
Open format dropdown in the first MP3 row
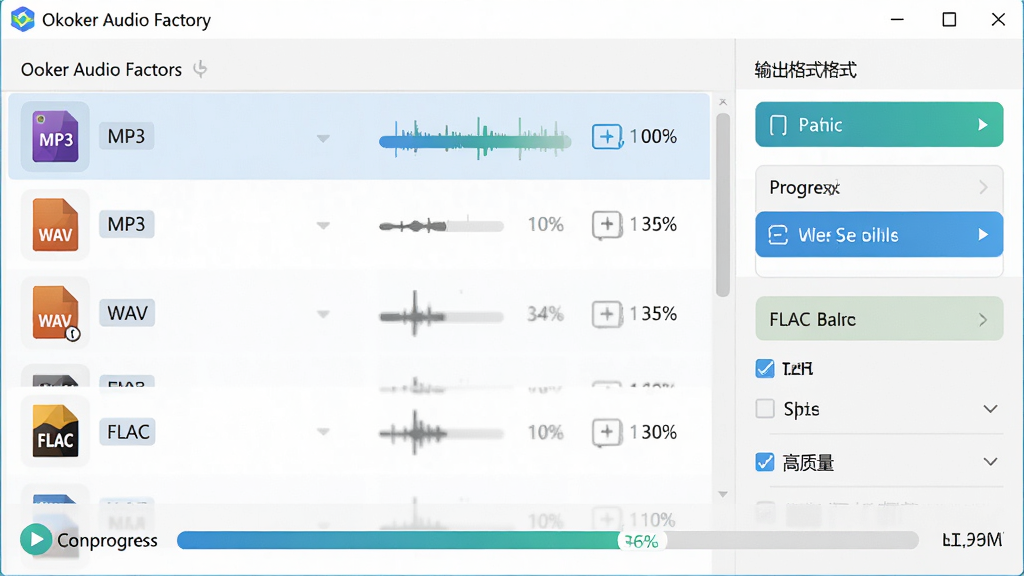click(x=323, y=138)
